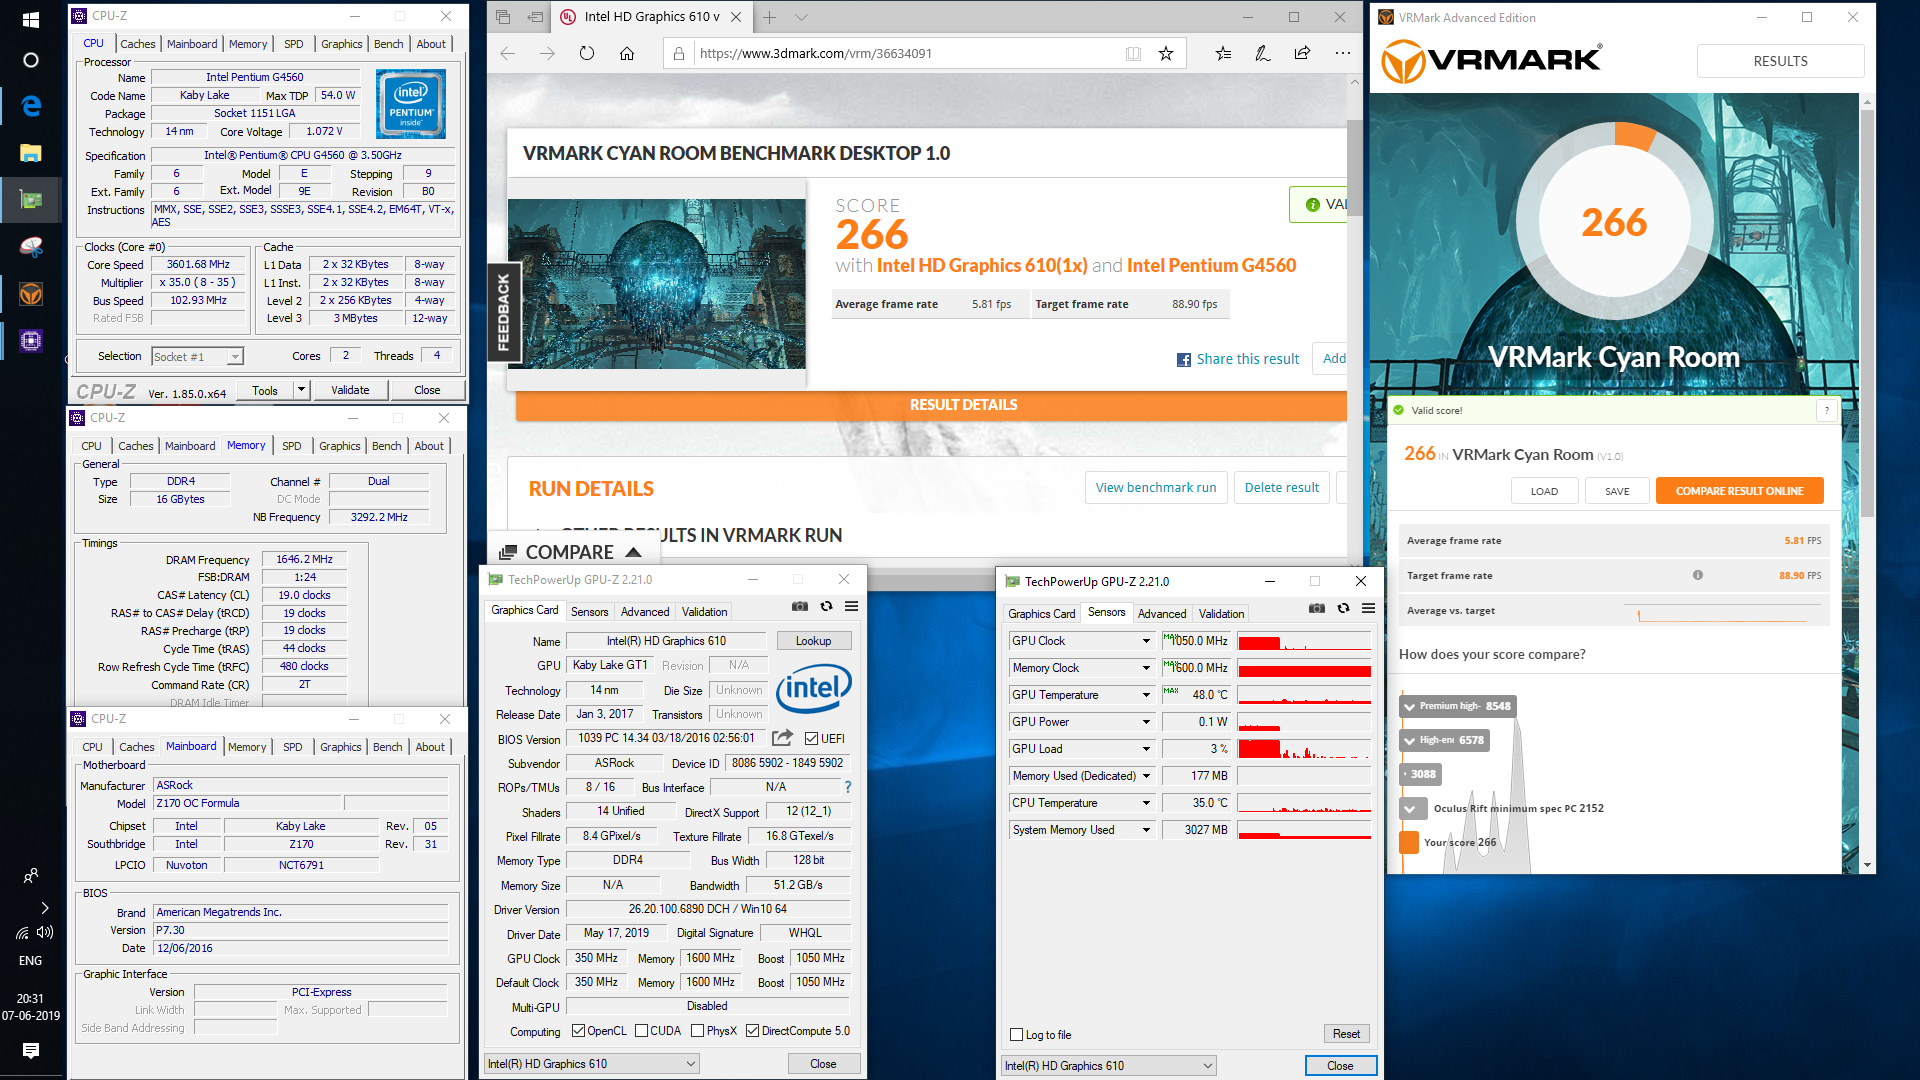Toggle CUDA checkbox
Viewport: 1920px width, 1080px height.
(642, 1031)
